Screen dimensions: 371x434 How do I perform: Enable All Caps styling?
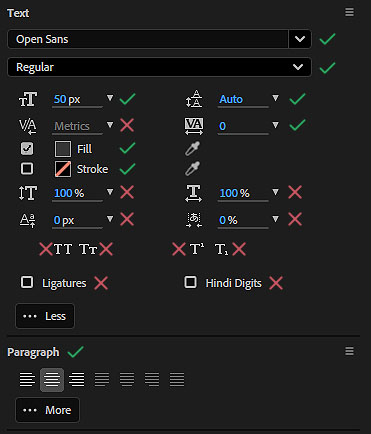63,249
